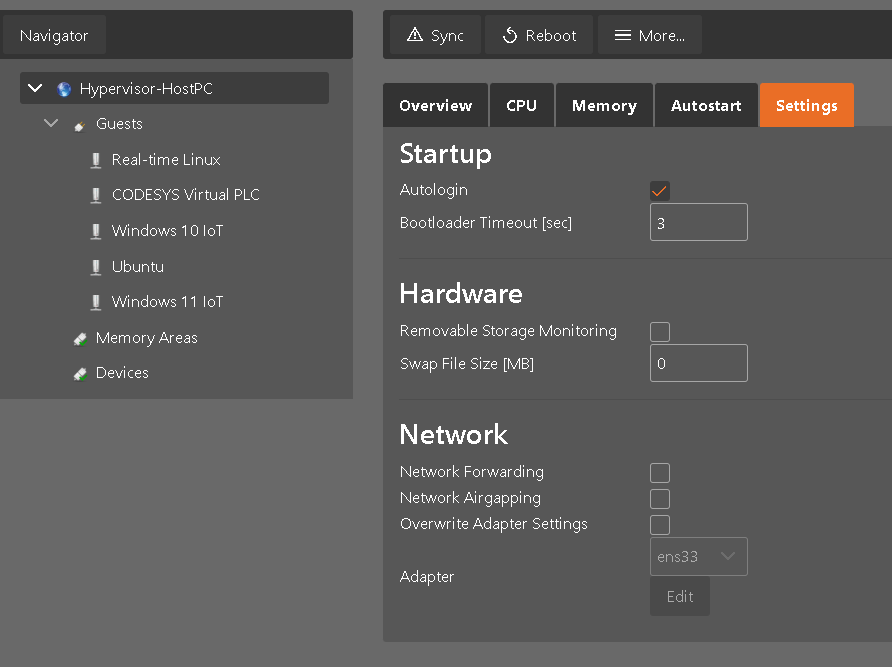The height and width of the screenshot is (667, 892).
Task: Switch to the CPU tab
Action: tap(521, 104)
